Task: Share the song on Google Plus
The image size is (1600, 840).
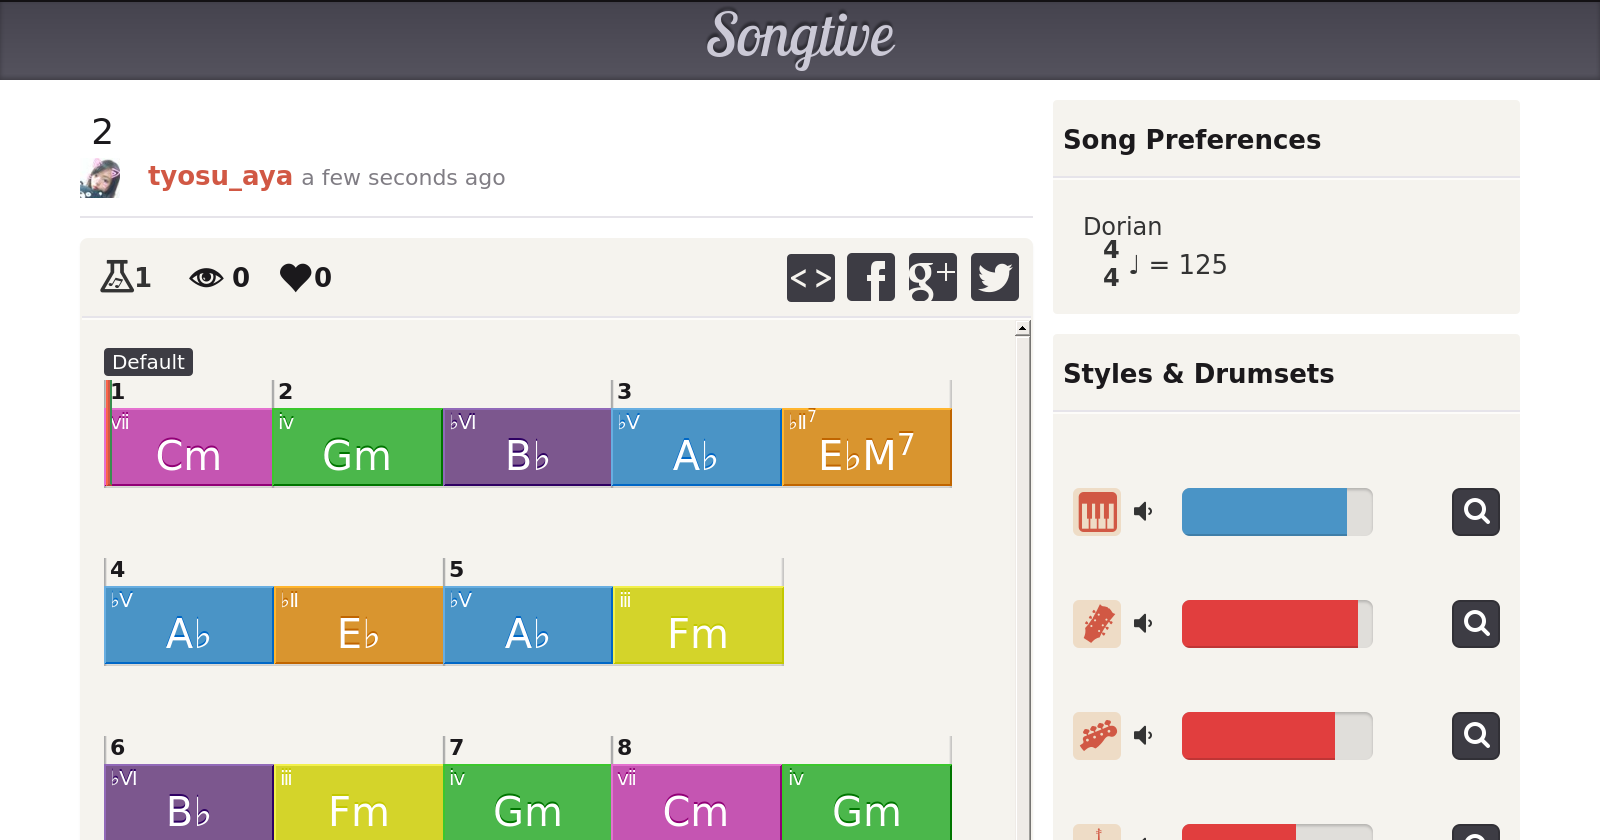Action: [x=933, y=277]
